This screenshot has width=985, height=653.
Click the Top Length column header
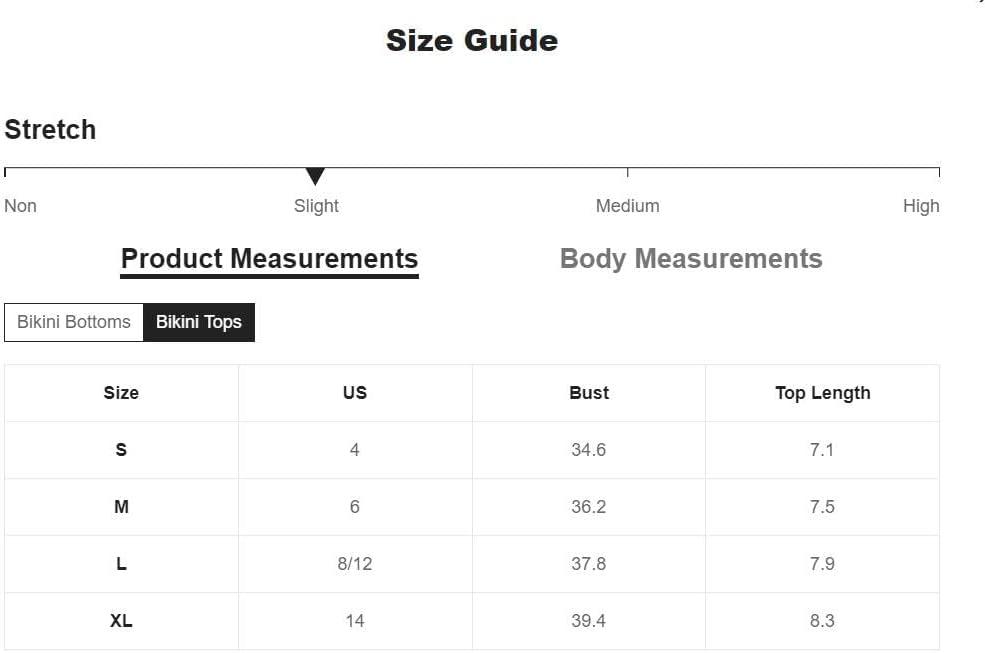822,393
